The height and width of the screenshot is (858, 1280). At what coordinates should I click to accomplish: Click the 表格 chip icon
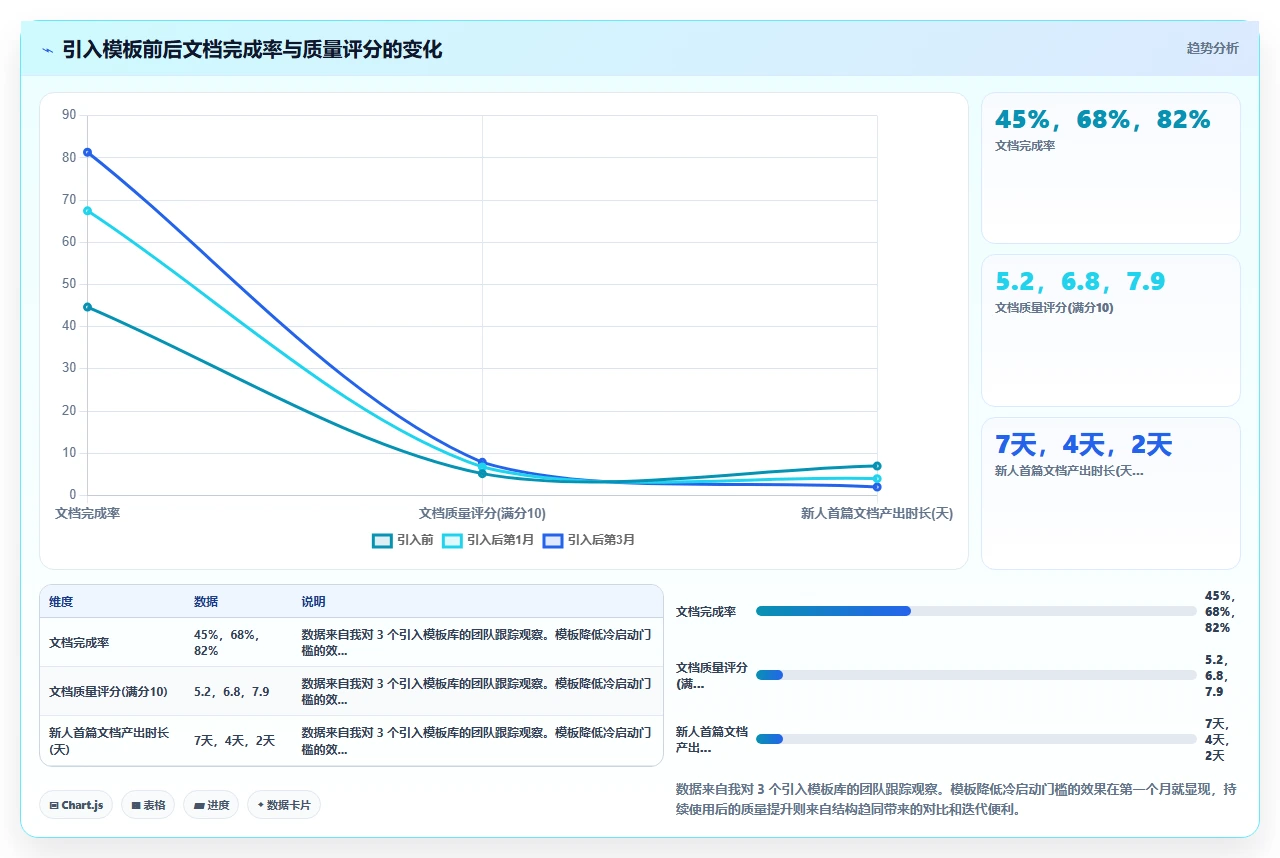pyautogui.click(x=135, y=805)
